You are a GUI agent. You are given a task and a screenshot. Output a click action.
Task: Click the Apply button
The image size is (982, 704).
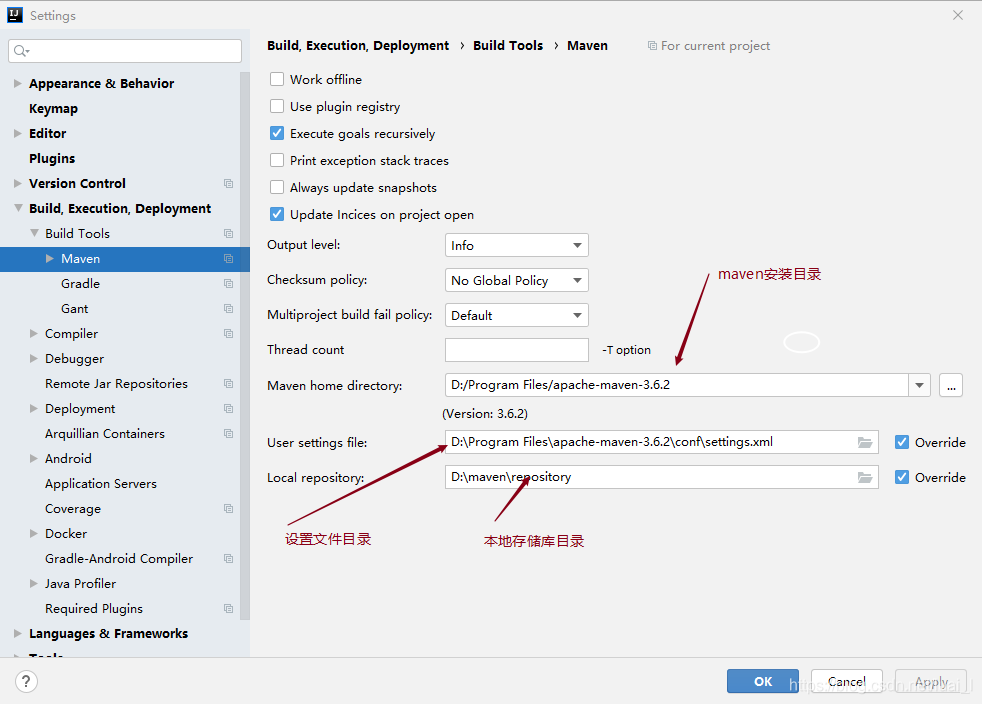[931, 681]
